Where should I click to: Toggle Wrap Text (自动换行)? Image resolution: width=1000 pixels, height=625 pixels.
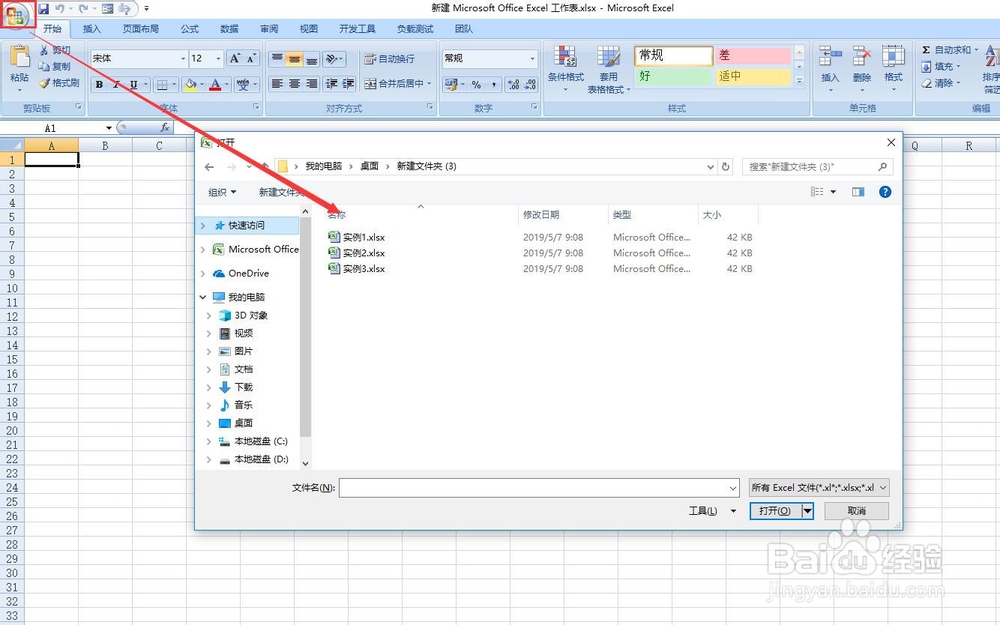tap(390, 59)
